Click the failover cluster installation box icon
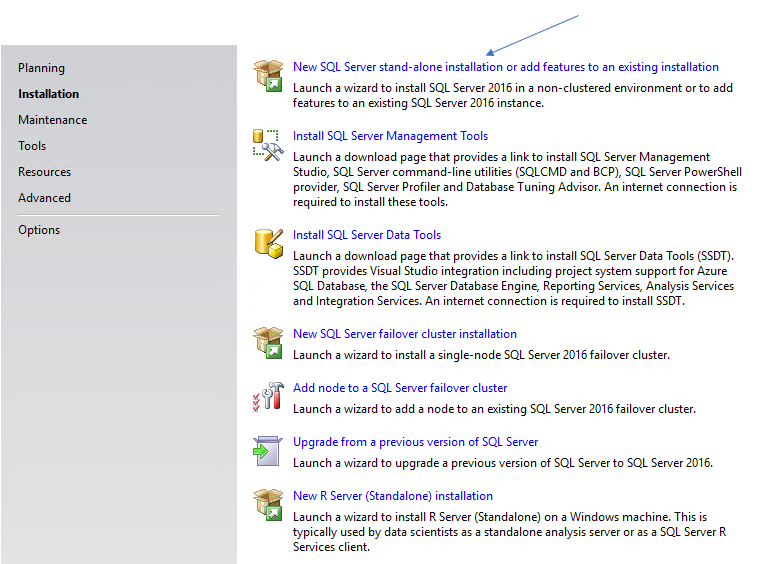Image resolution: width=768 pixels, height=564 pixels. pyautogui.click(x=269, y=342)
